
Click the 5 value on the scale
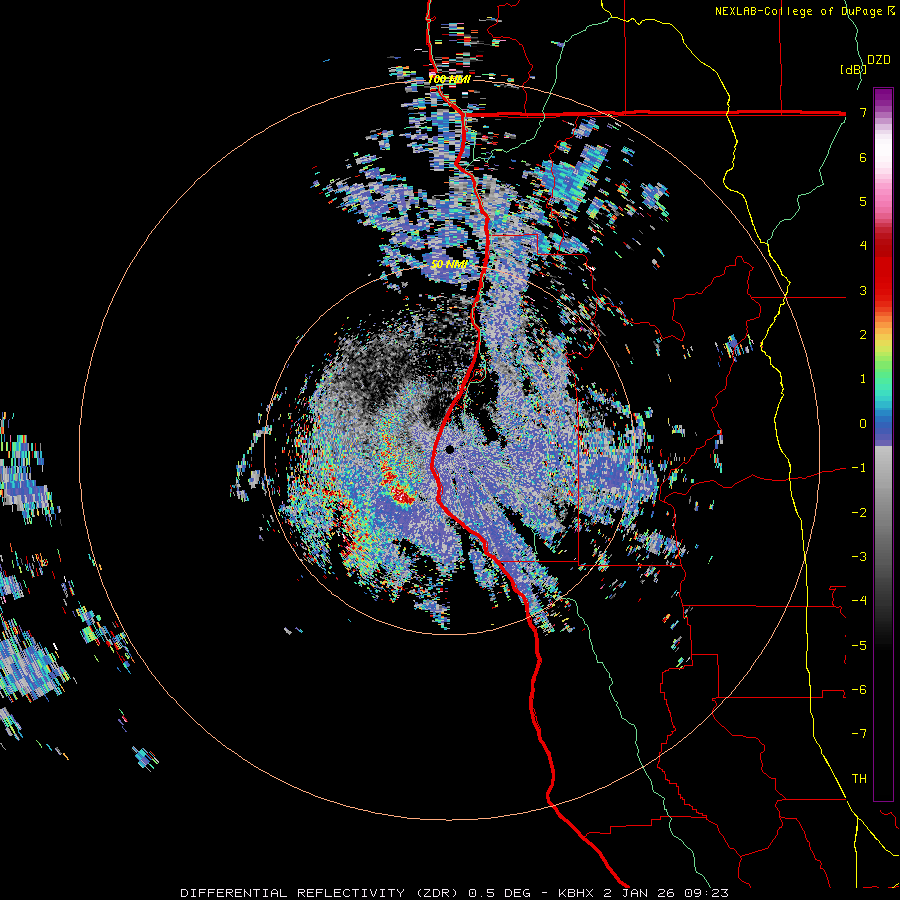[x=863, y=201]
